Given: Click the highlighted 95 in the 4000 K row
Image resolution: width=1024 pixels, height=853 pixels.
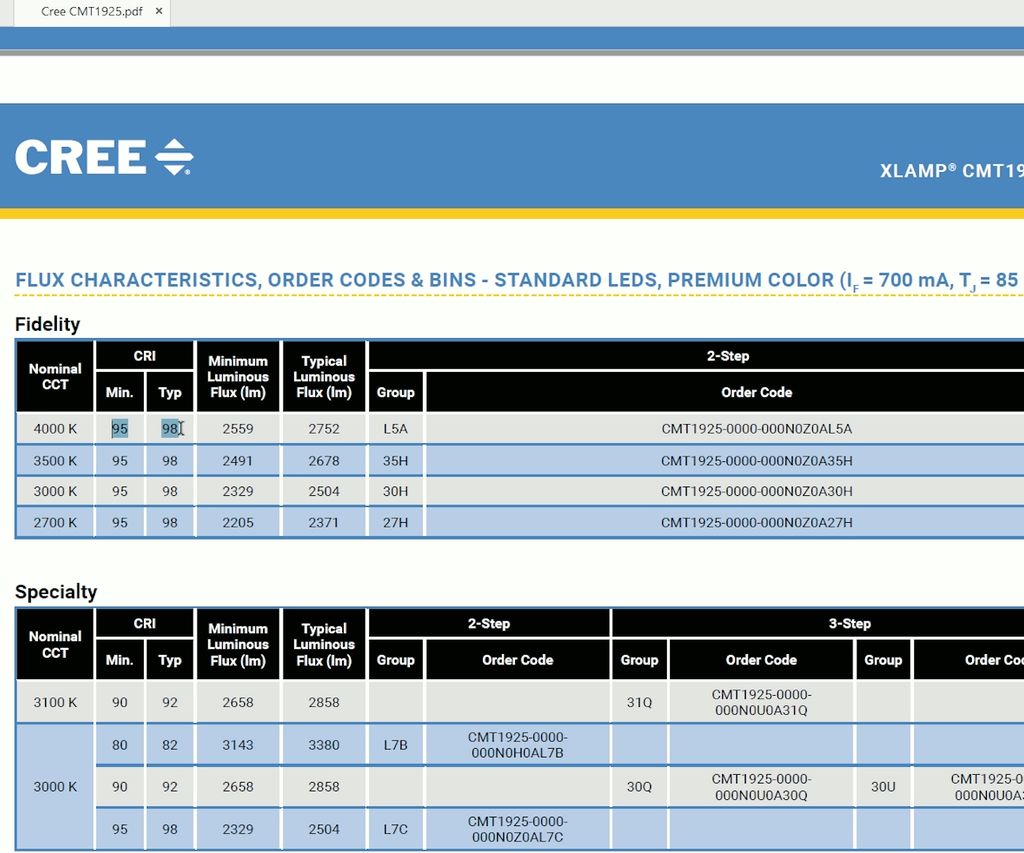Looking at the screenshot, I should tap(120, 429).
